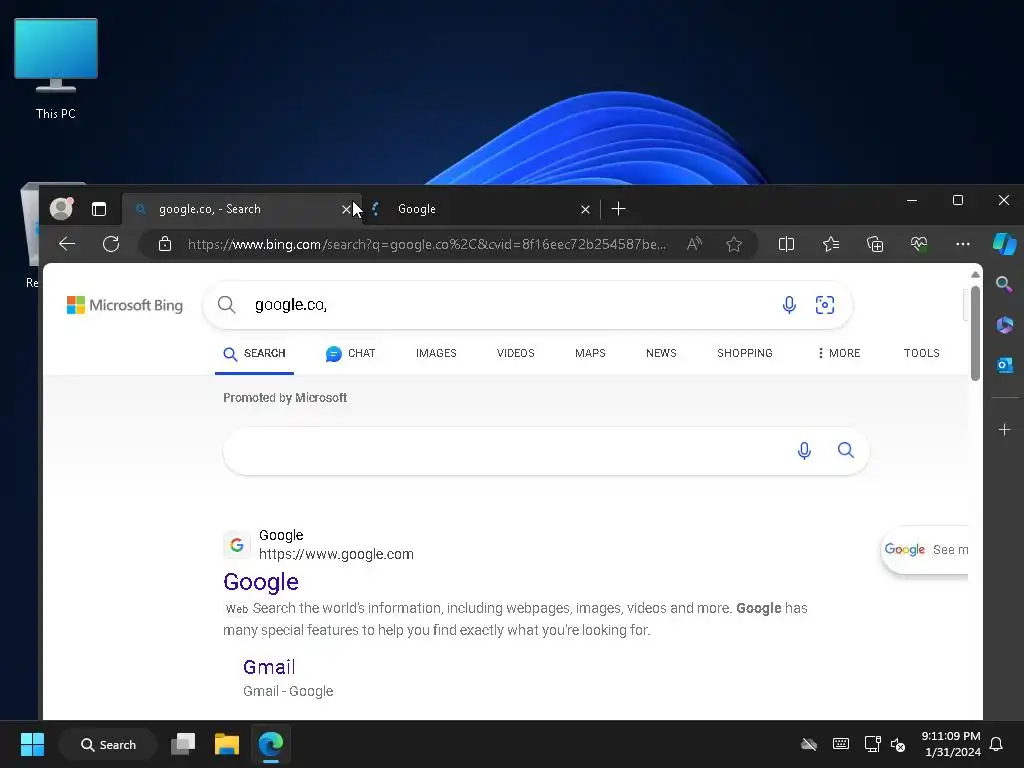Click search icon in promoted search box
This screenshot has height=768, width=1024.
(x=846, y=450)
